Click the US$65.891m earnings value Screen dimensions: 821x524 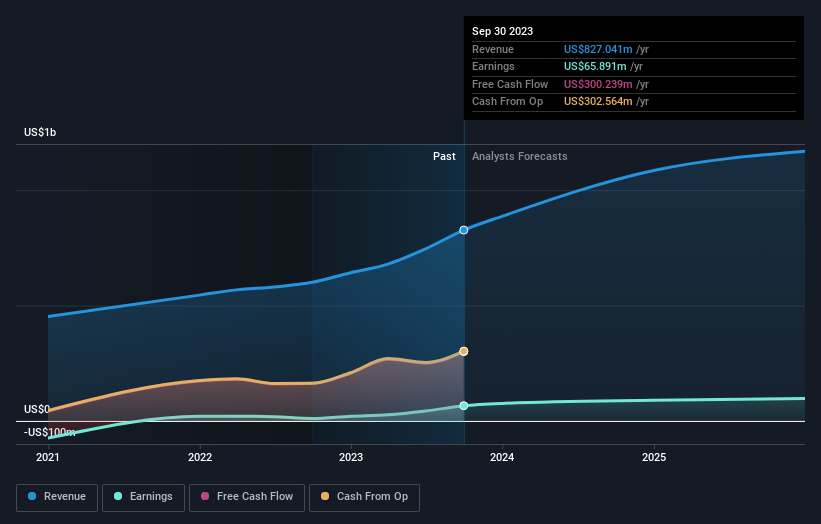click(x=595, y=66)
